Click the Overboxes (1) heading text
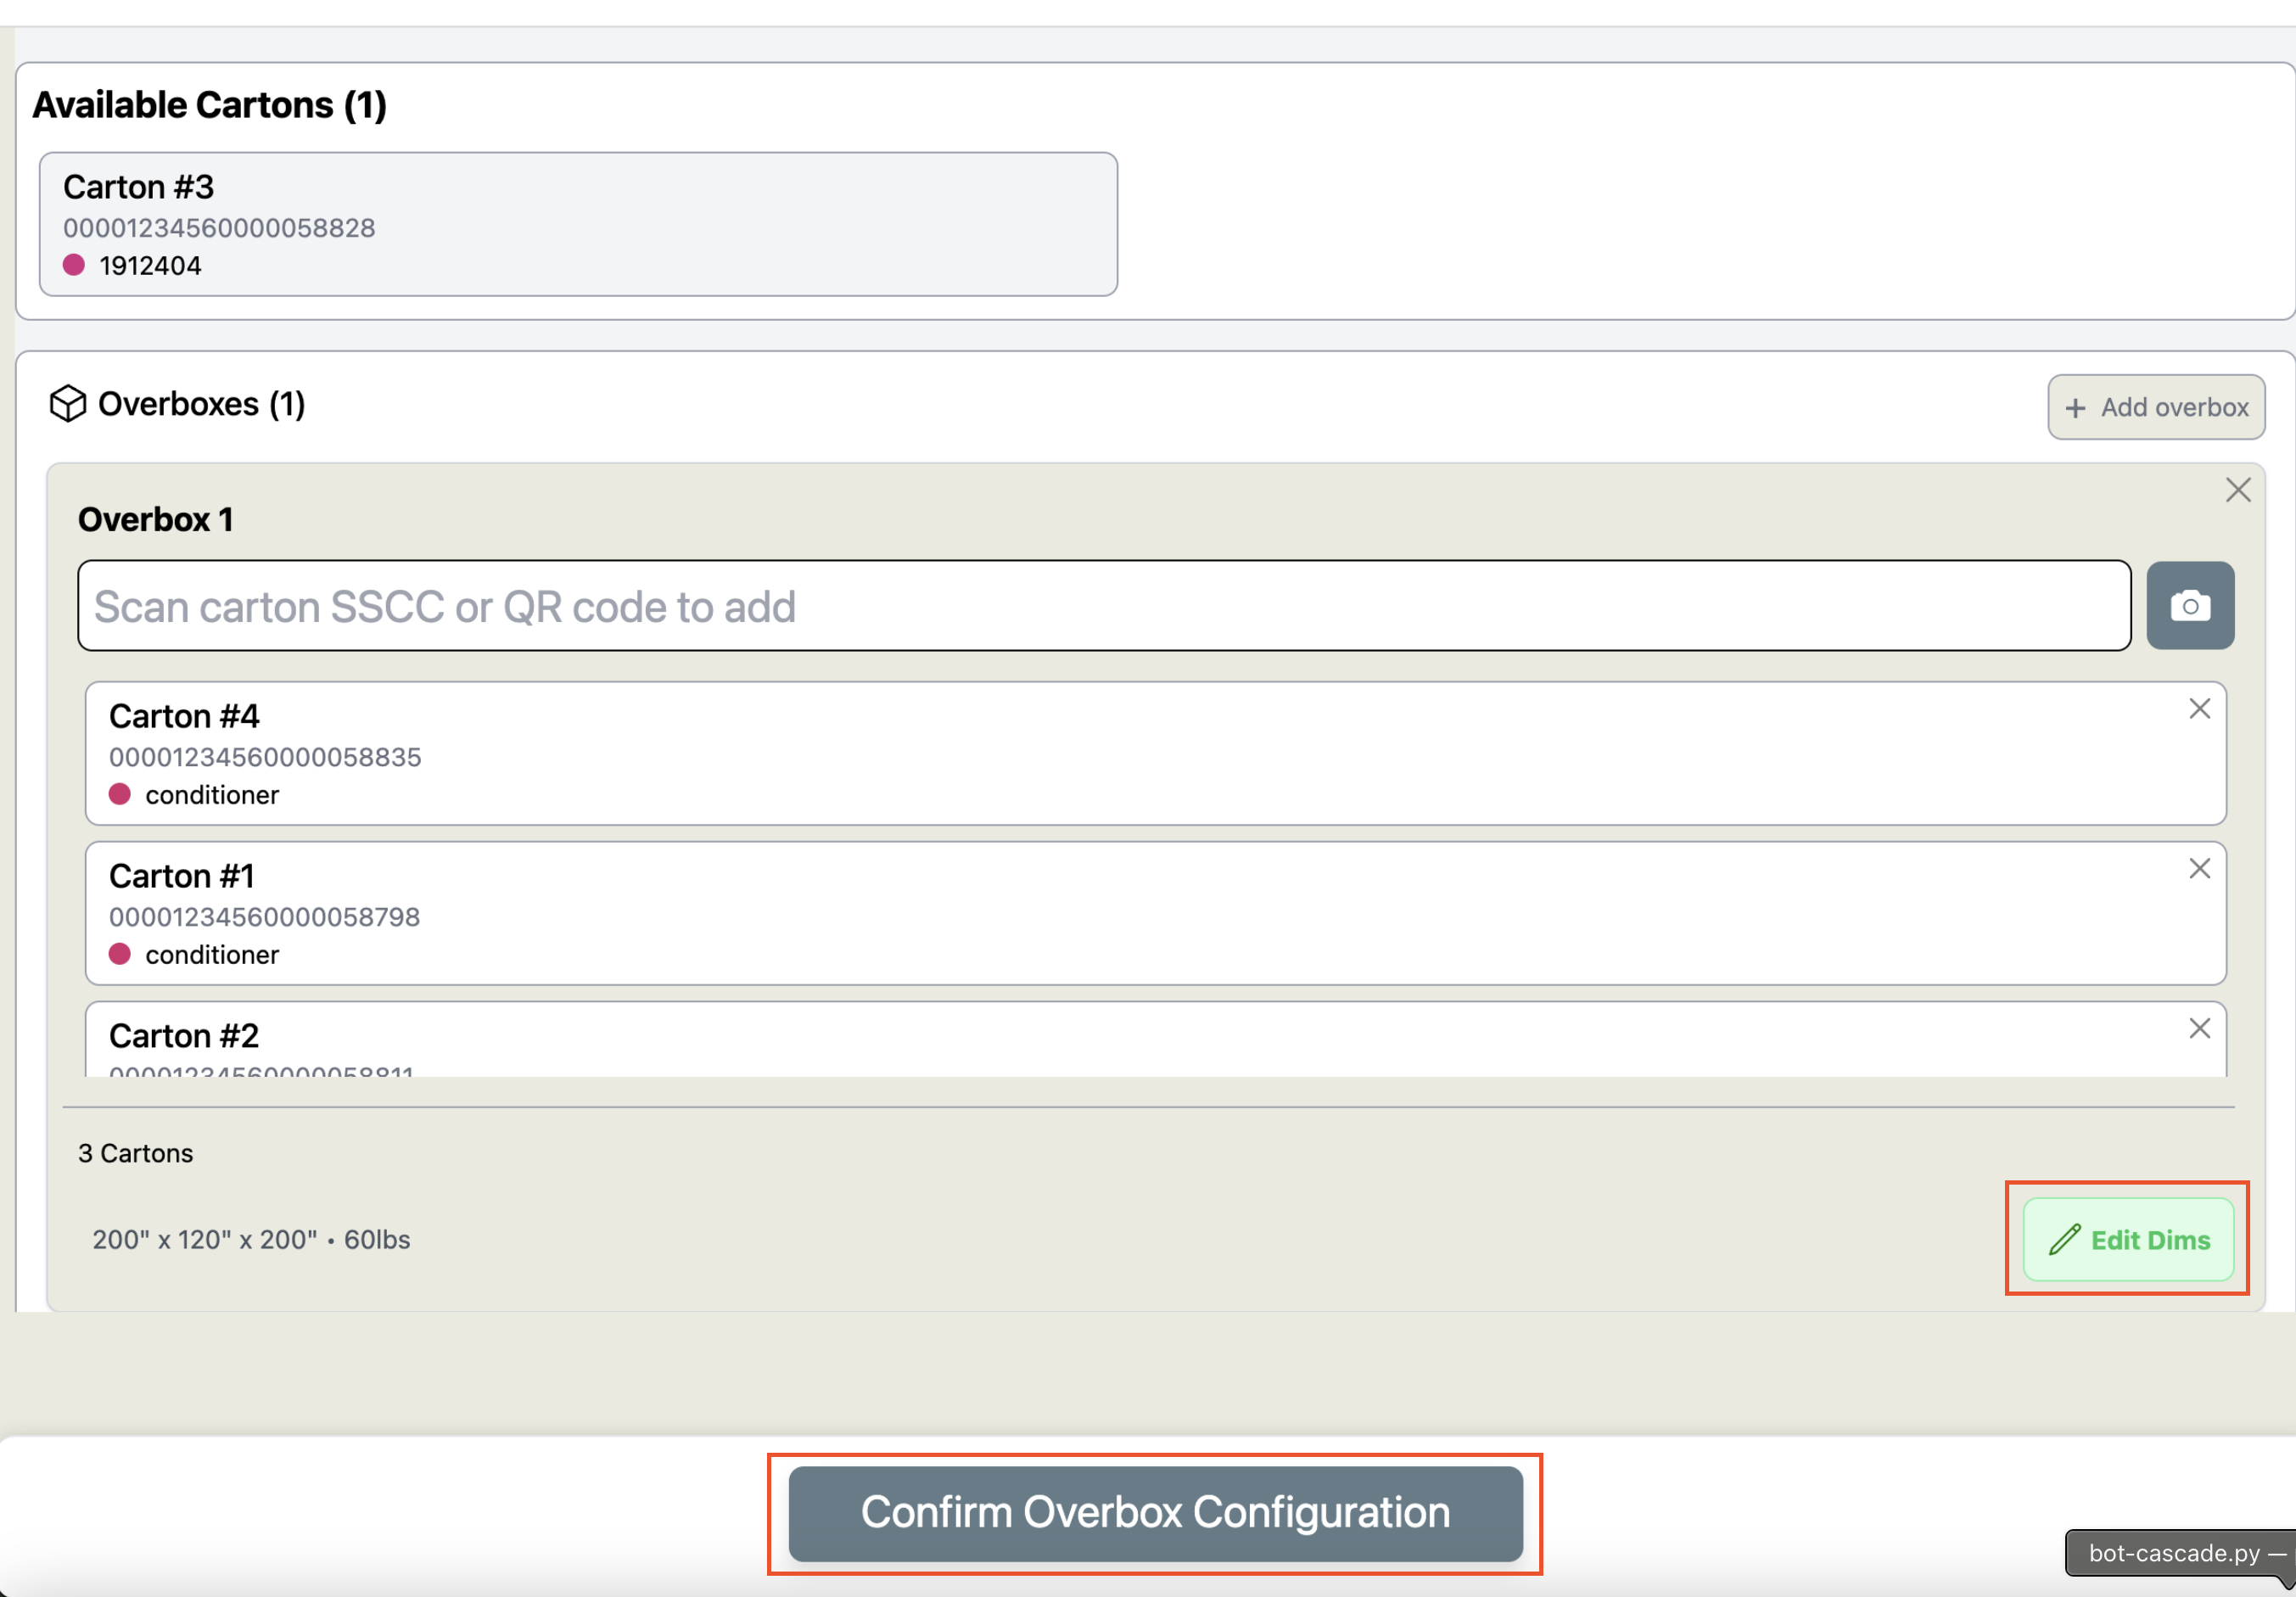This screenshot has width=2296, height=1597. [202, 404]
